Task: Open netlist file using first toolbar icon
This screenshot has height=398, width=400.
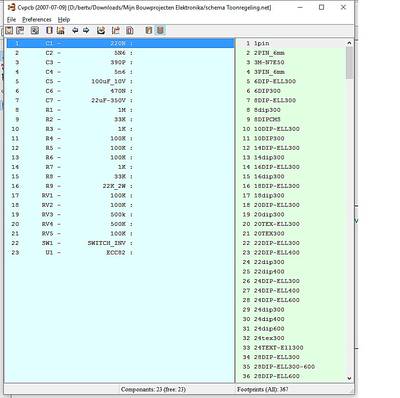Action: 9,31
